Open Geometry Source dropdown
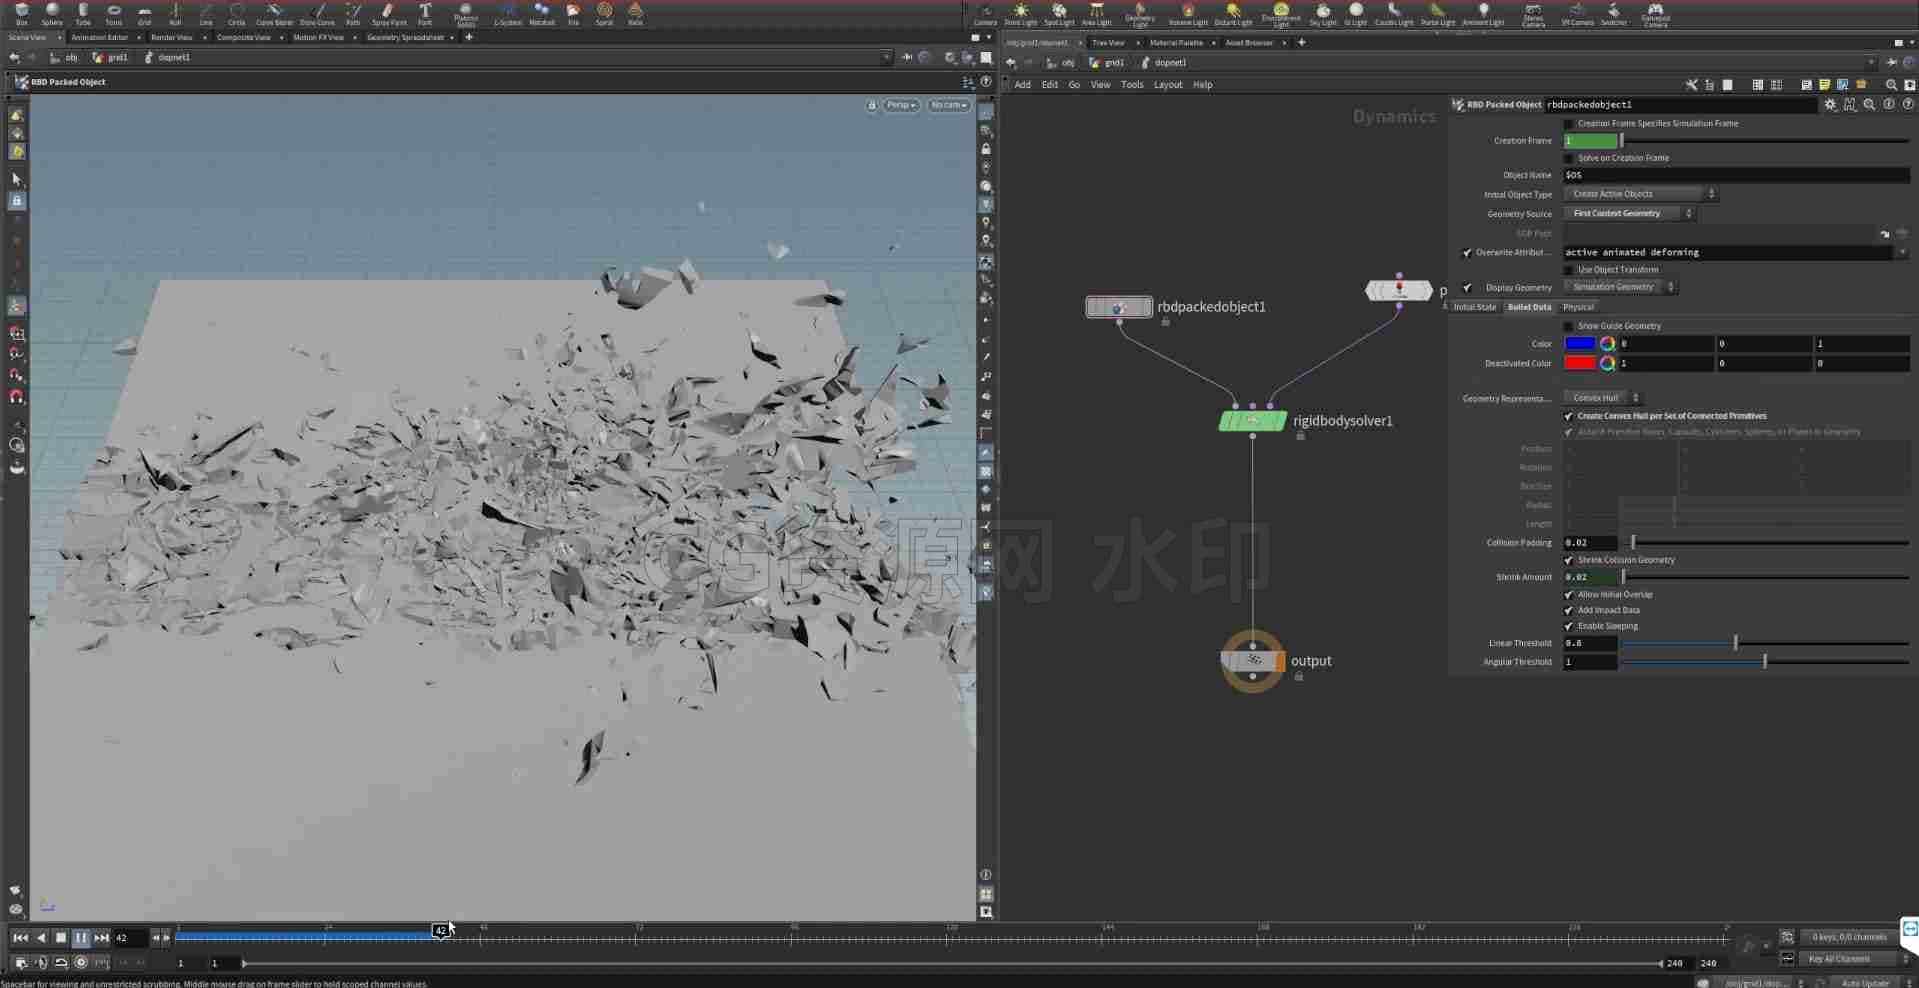 [1629, 213]
